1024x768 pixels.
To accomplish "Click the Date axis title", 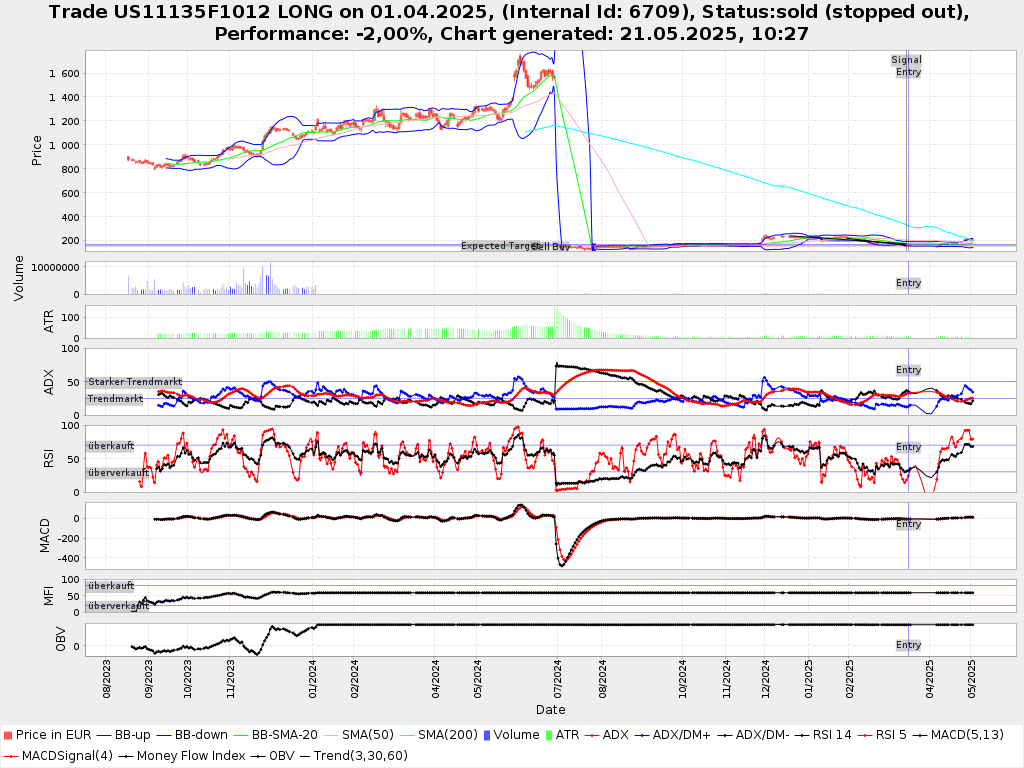I will coord(550,710).
